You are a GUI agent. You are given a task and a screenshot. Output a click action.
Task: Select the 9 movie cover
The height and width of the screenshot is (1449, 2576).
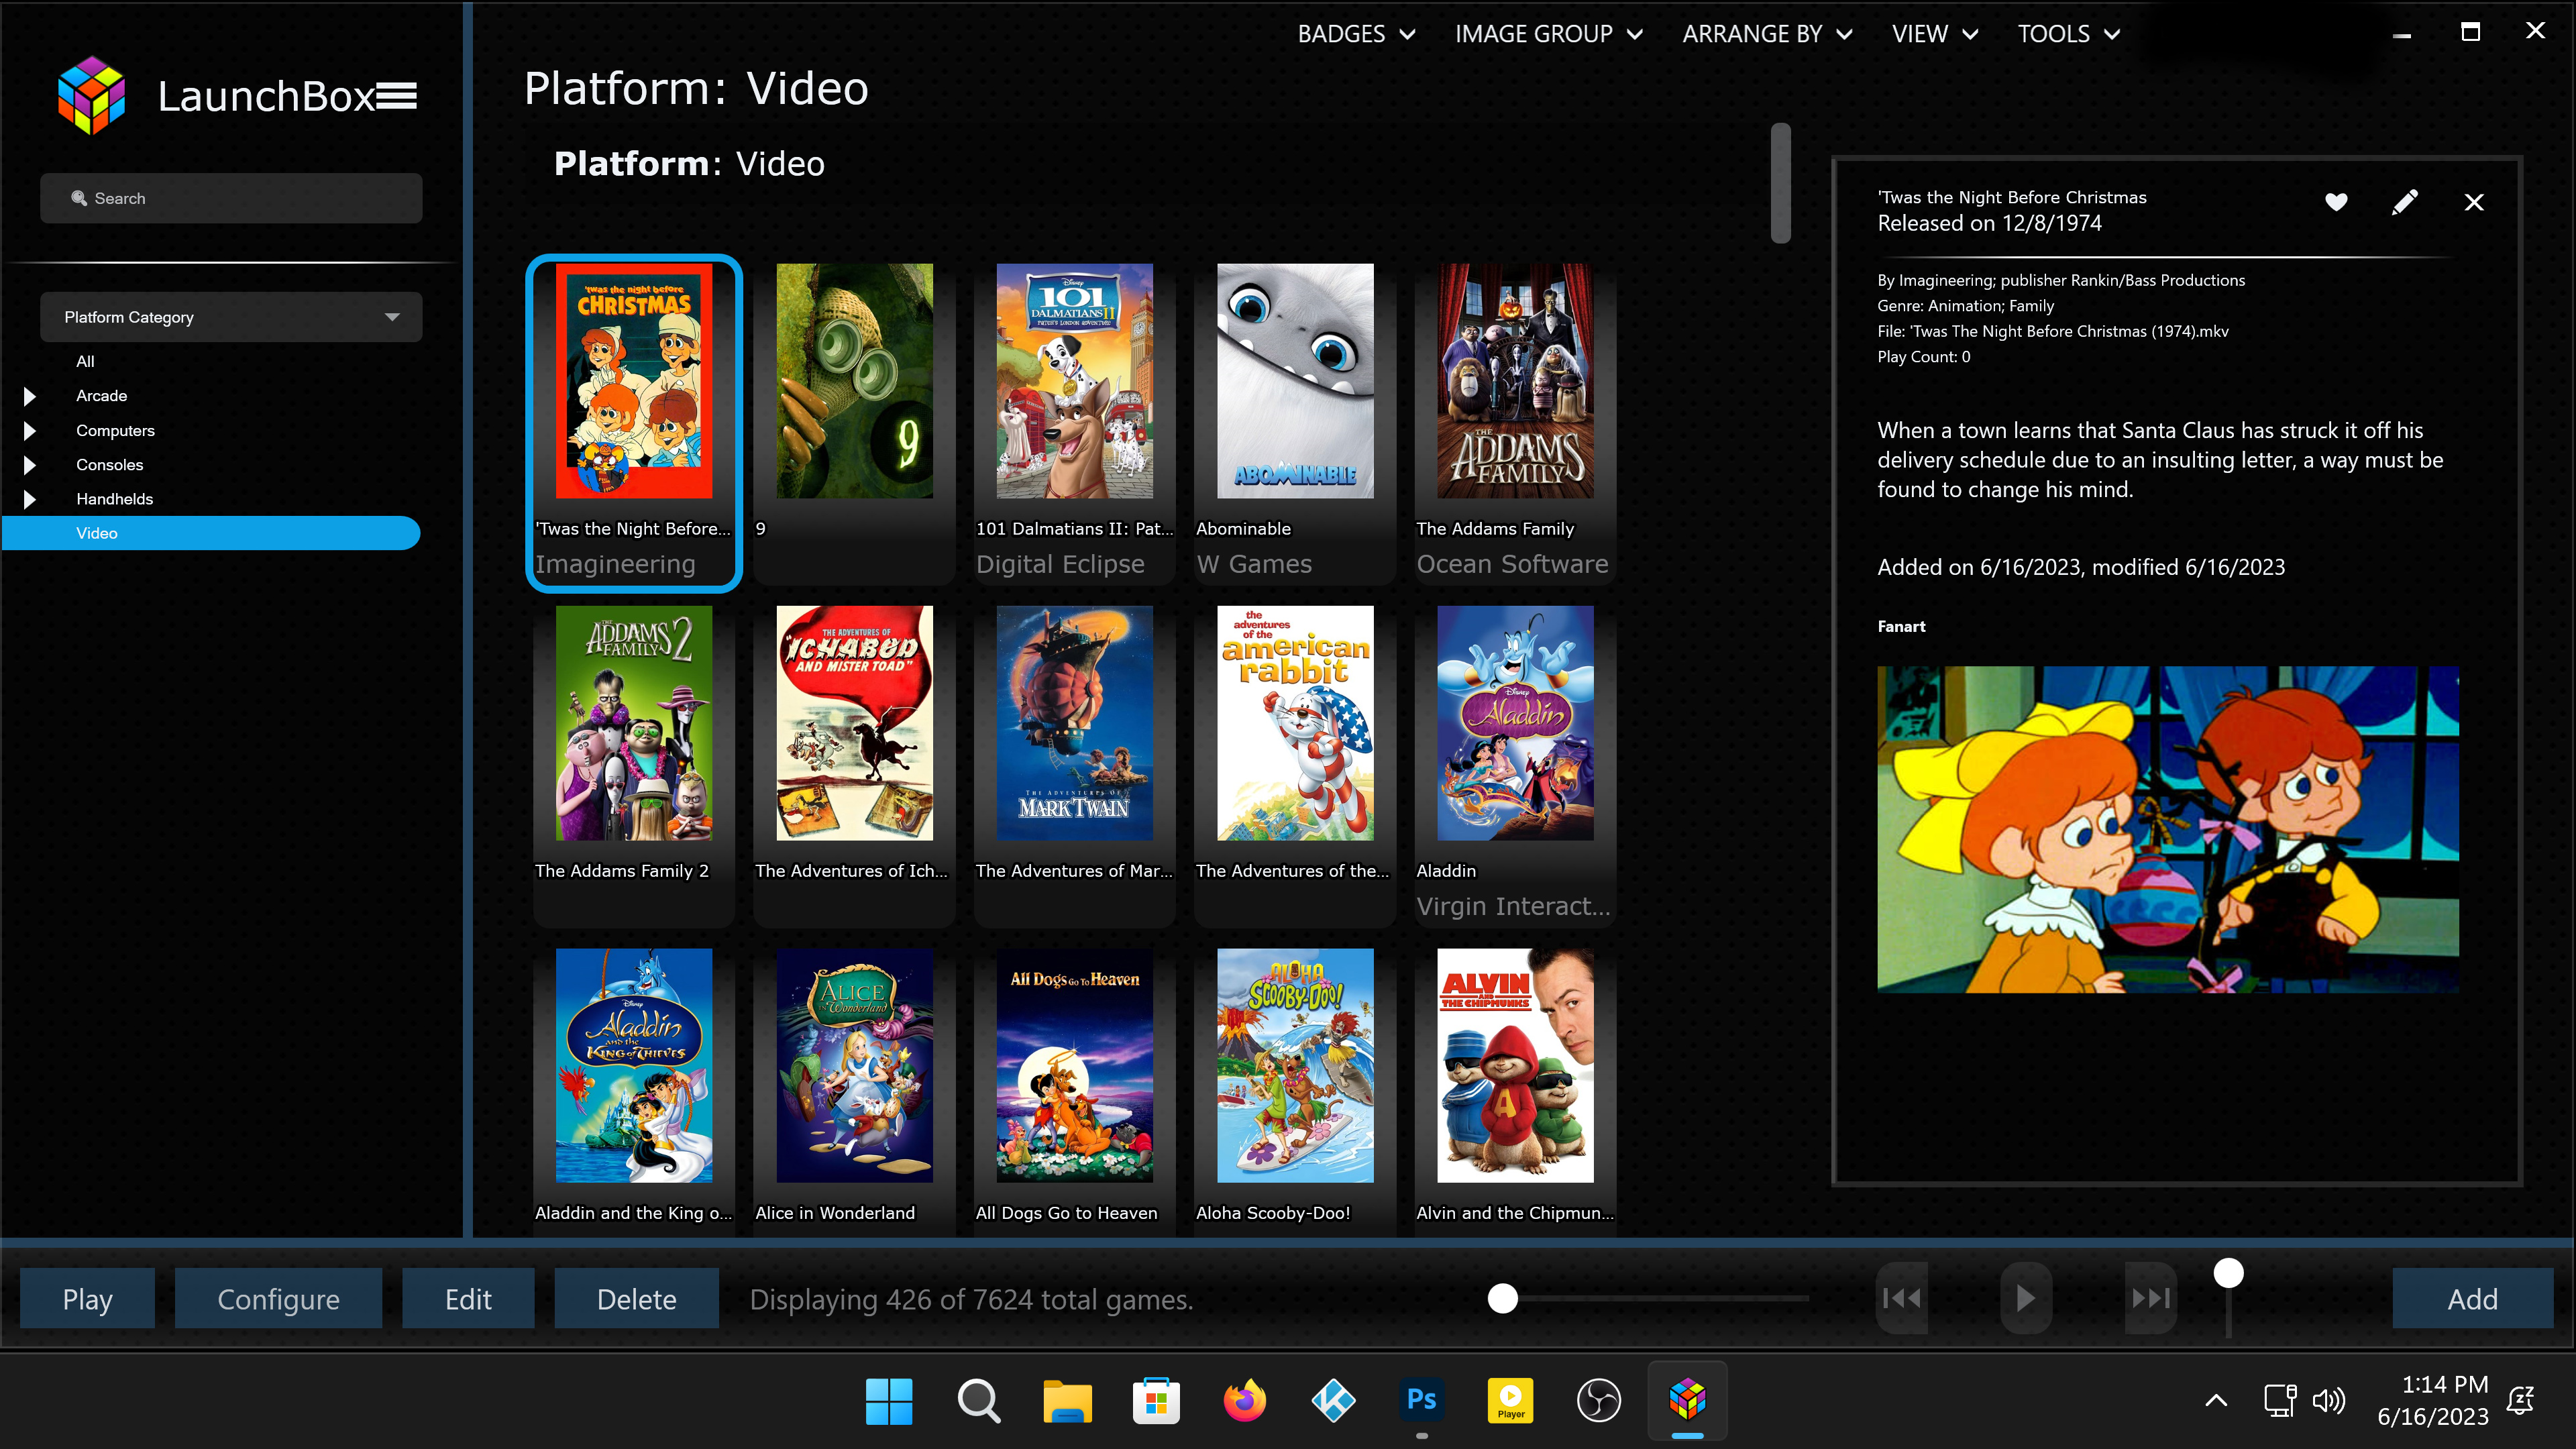[x=855, y=381]
